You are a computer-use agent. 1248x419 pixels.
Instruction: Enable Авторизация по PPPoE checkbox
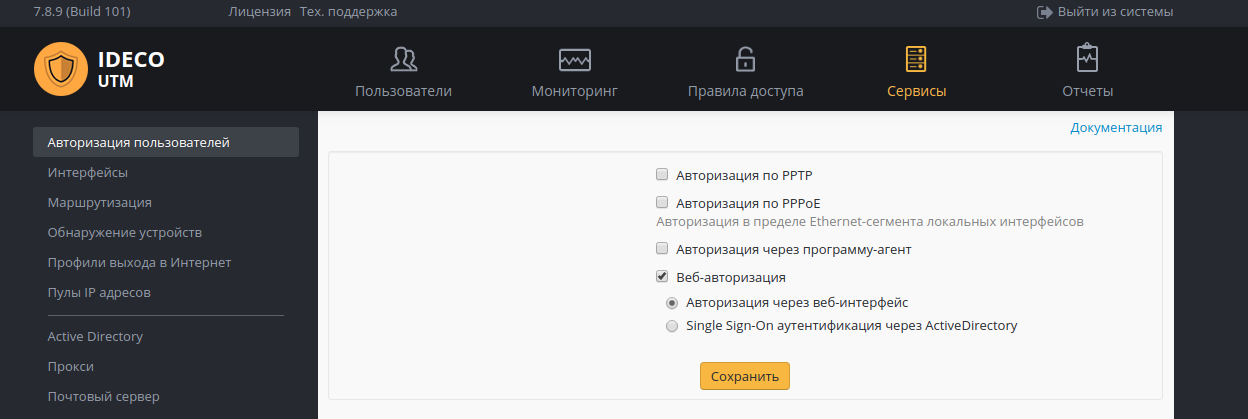coord(662,202)
